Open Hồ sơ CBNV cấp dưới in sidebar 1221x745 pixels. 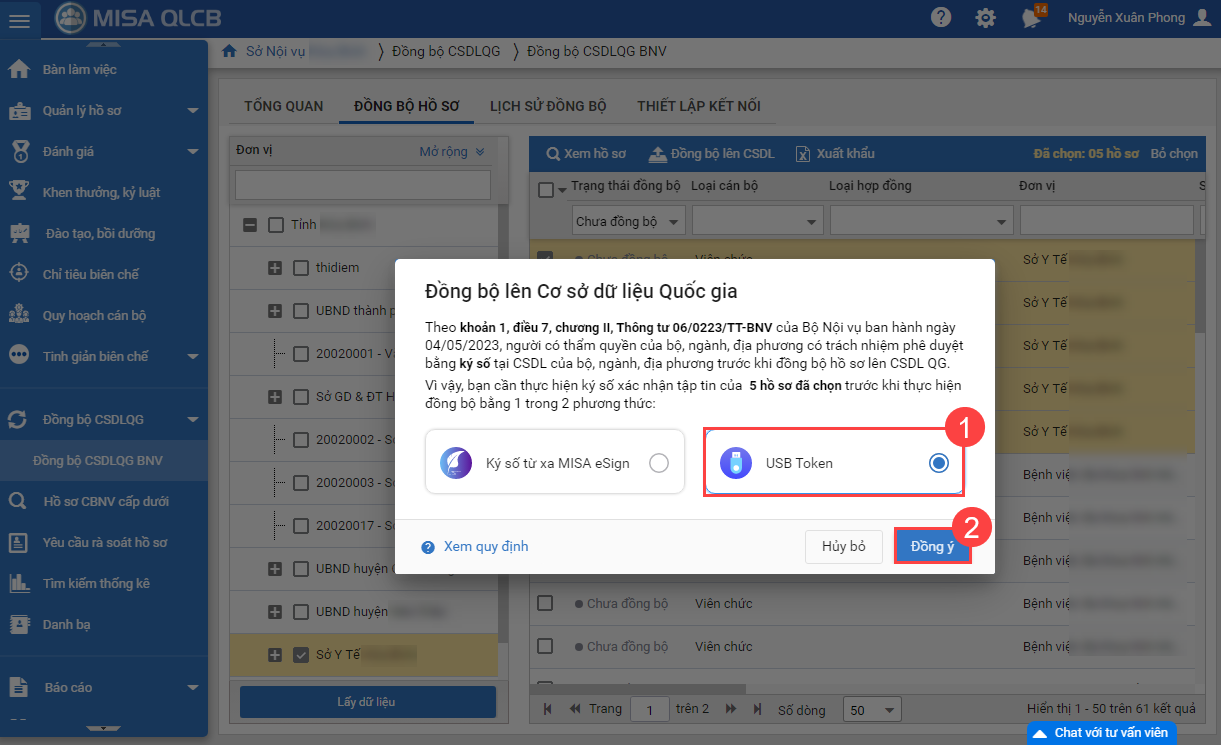pyautogui.click(x=104, y=501)
